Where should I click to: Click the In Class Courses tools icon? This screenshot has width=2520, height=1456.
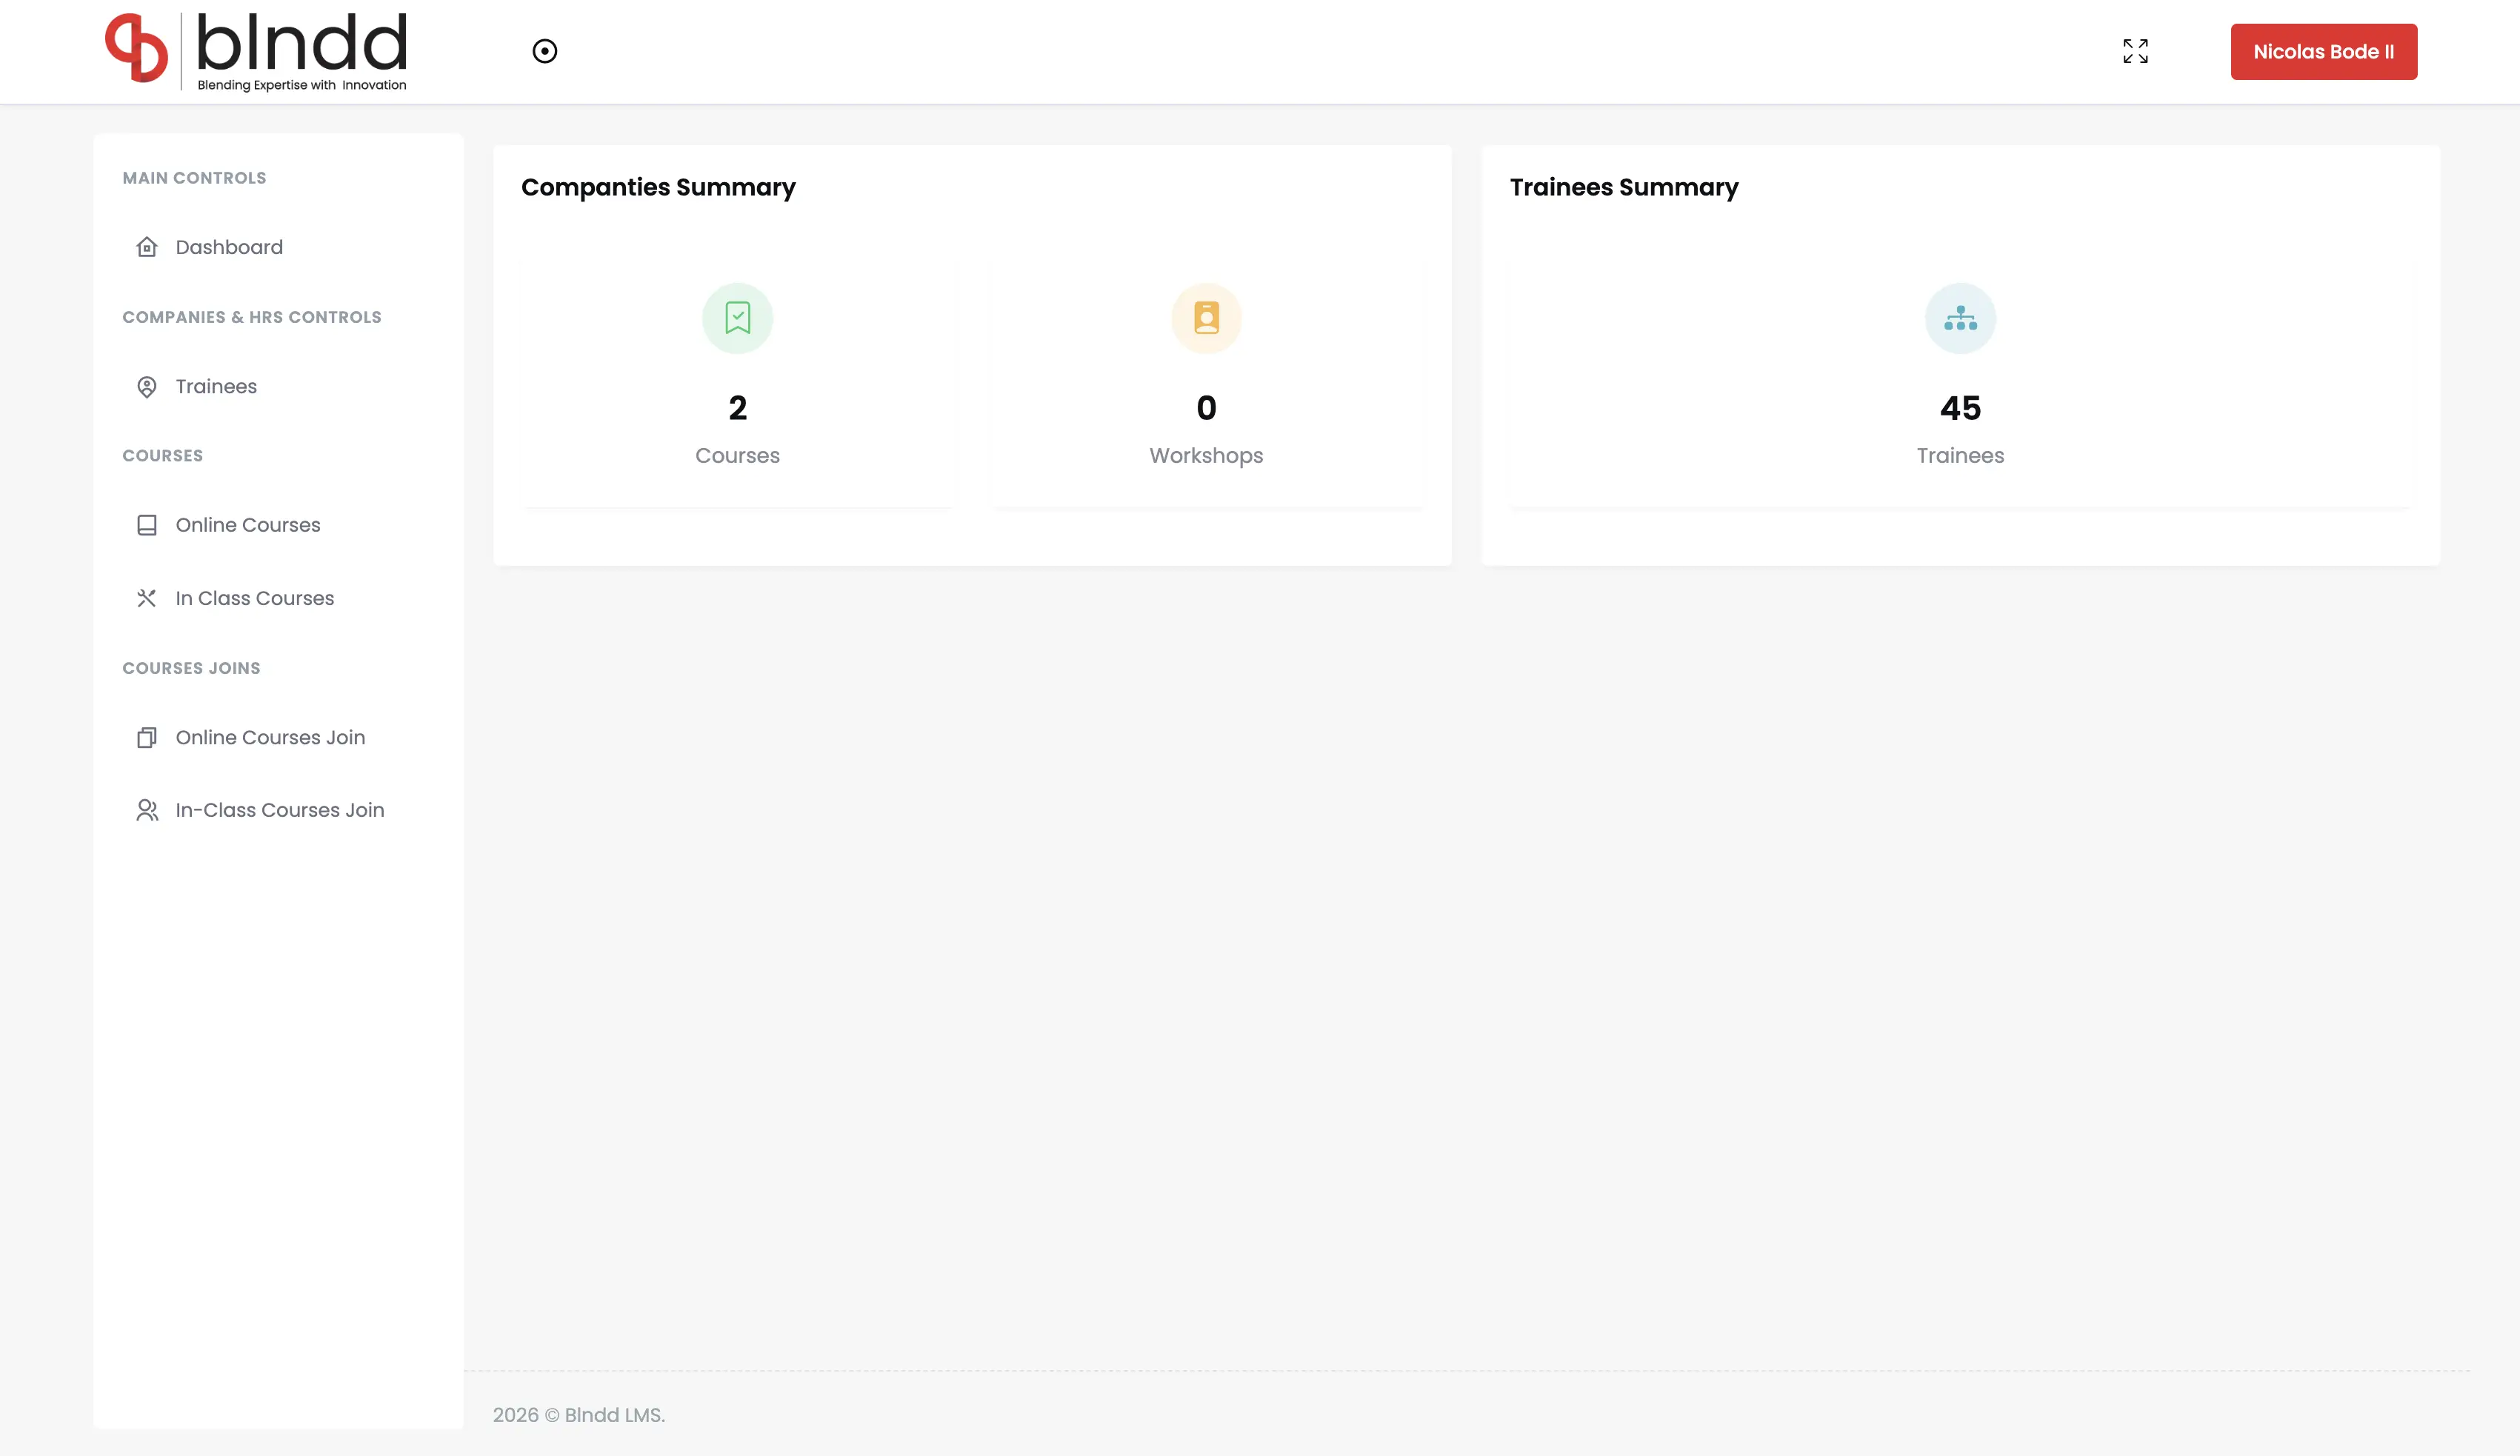pyautogui.click(x=147, y=598)
